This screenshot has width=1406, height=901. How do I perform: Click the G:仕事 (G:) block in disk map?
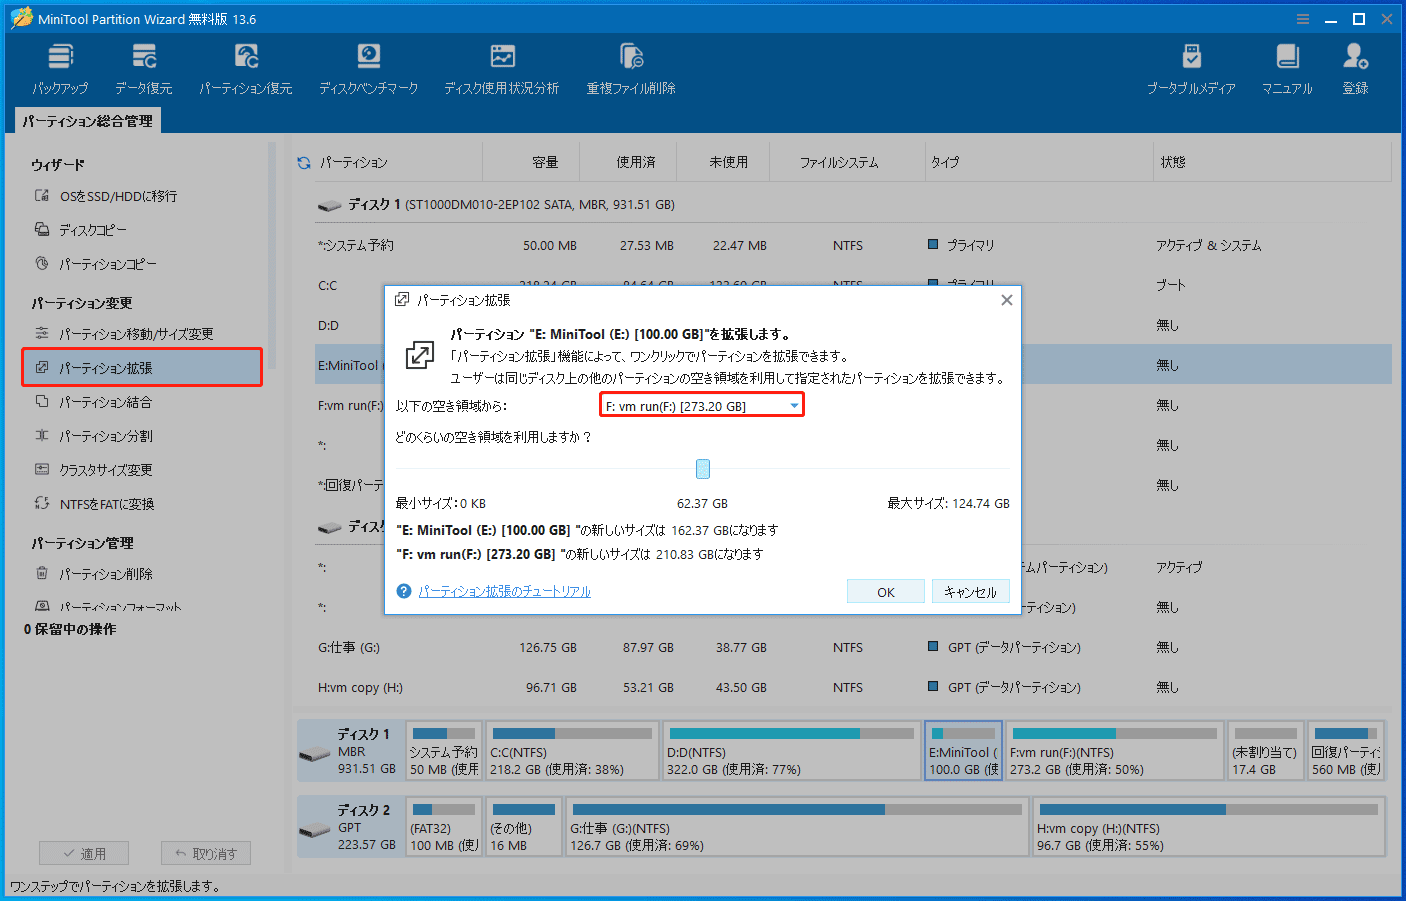[x=797, y=827]
